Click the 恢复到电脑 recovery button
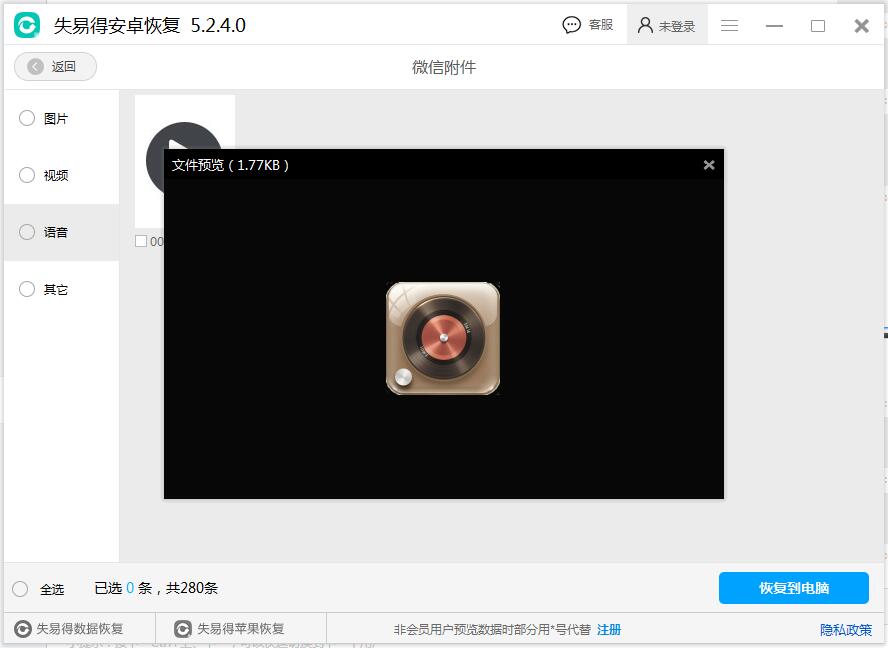Image resolution: width=888 pixels, height=648 pixels. click(793, 588)
